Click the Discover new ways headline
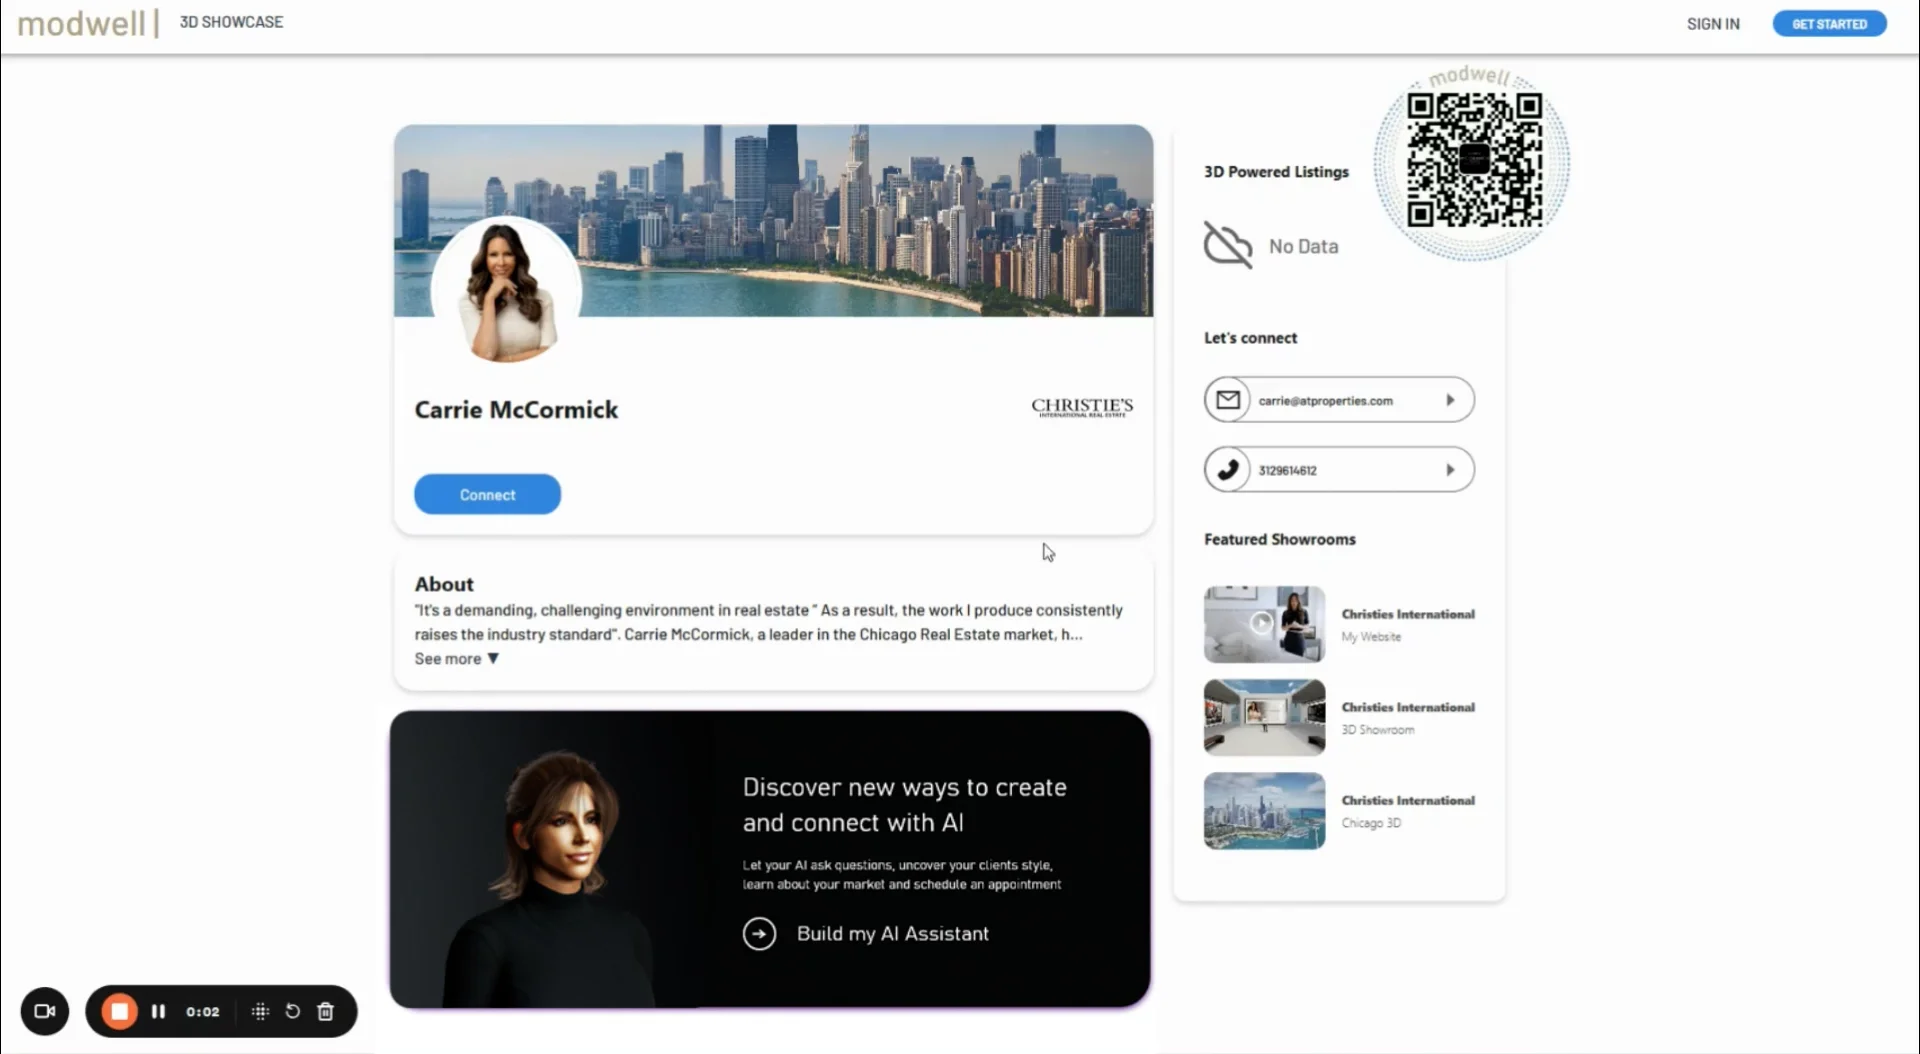Screen dimensions: 1920x1054 point(904,805)
